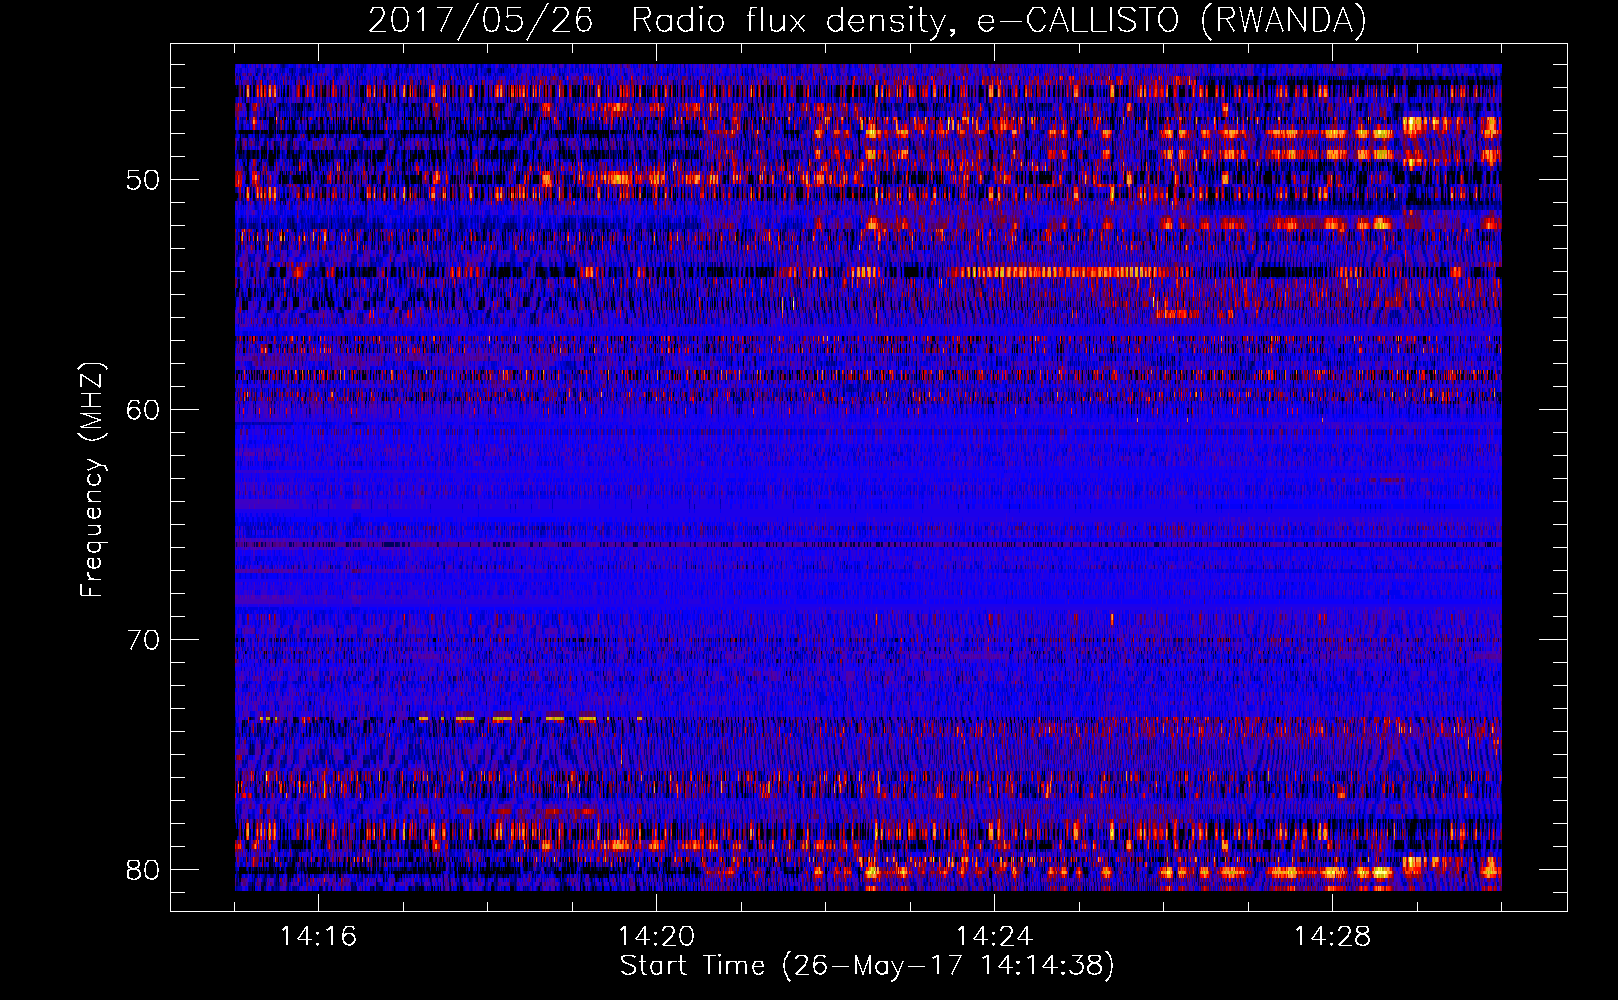
Task: Click the 80 frequency tick label
Action: [x=143, y=870]
